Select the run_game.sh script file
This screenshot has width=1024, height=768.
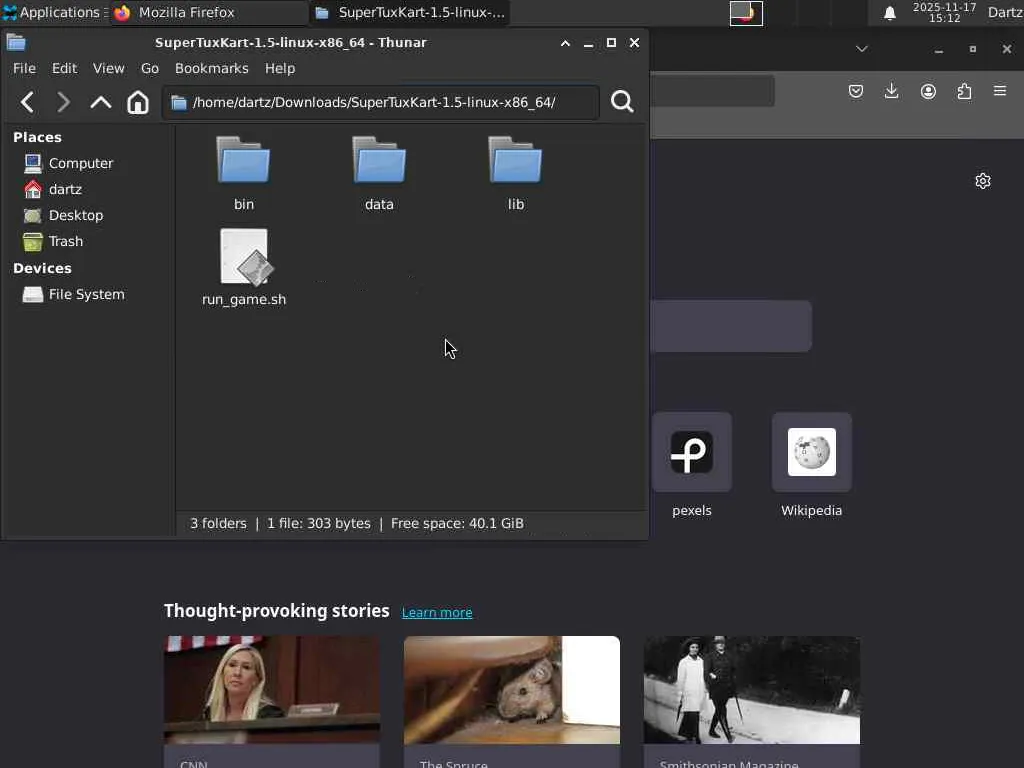pyautogui.click(x=244, y=268)
